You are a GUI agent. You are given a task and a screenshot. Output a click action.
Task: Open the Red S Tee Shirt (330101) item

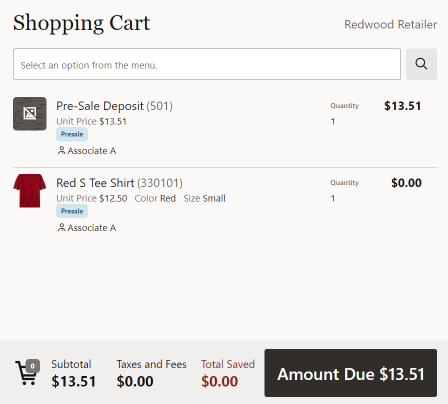pyautogui.click(x=119, y=183)
